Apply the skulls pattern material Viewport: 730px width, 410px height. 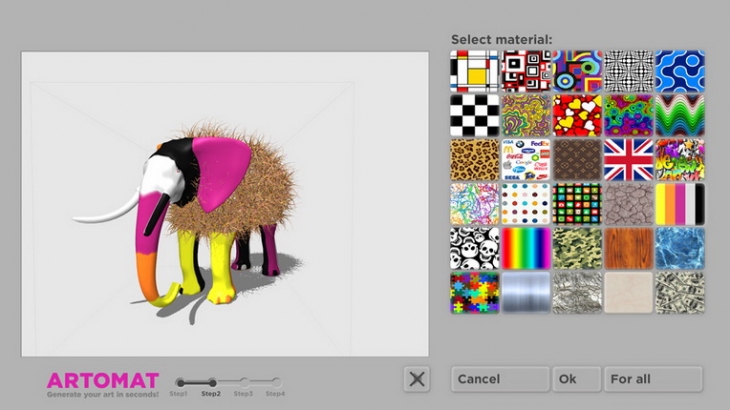coord(474,249)
